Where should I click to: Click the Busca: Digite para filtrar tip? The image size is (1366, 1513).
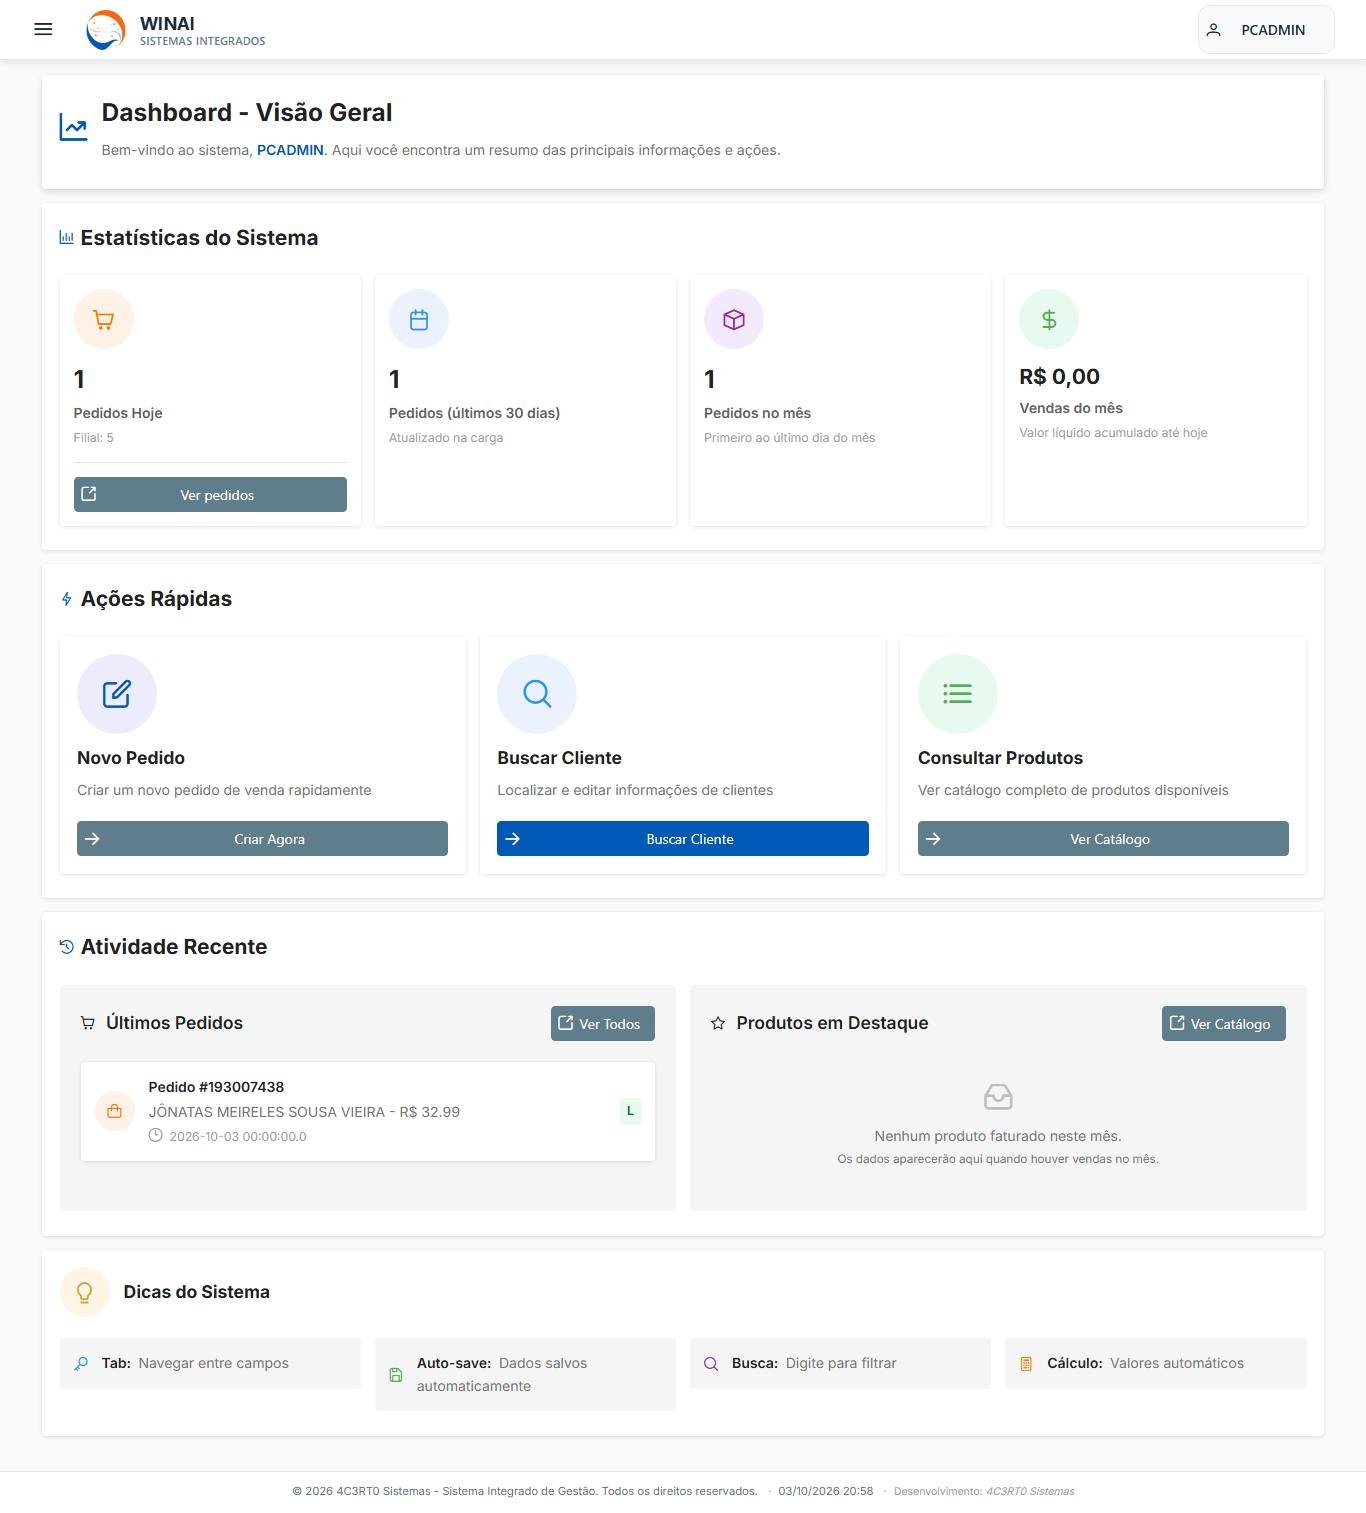[x=840, y=1363]
